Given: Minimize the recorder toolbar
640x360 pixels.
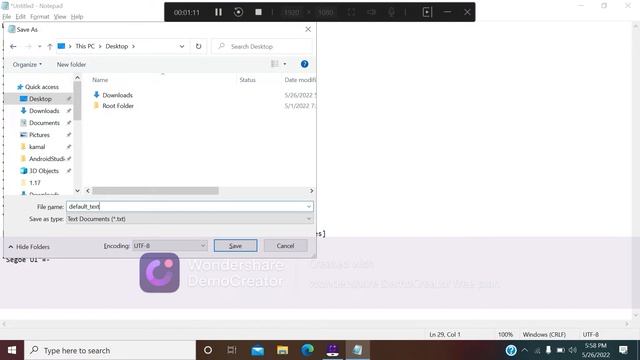Looking at the screenshot, I should [x=447, y=12].
